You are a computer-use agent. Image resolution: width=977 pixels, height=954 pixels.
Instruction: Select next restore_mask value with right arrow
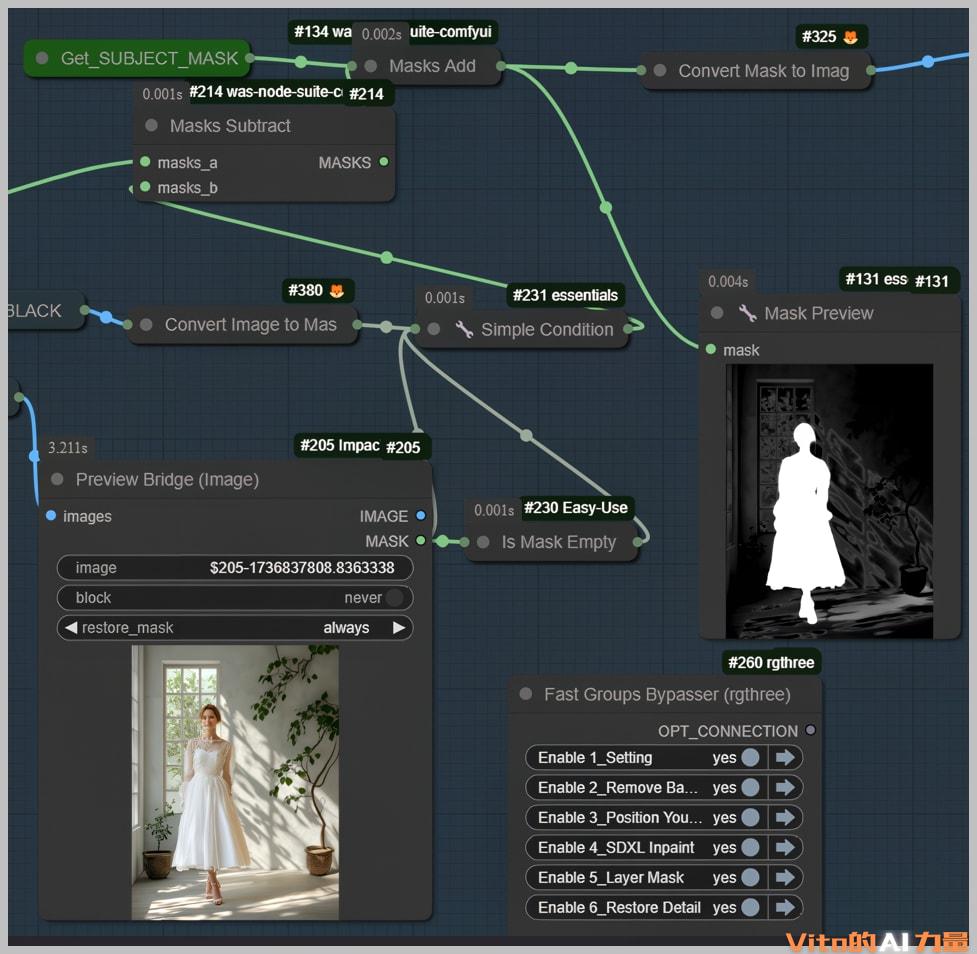[399, 627]
